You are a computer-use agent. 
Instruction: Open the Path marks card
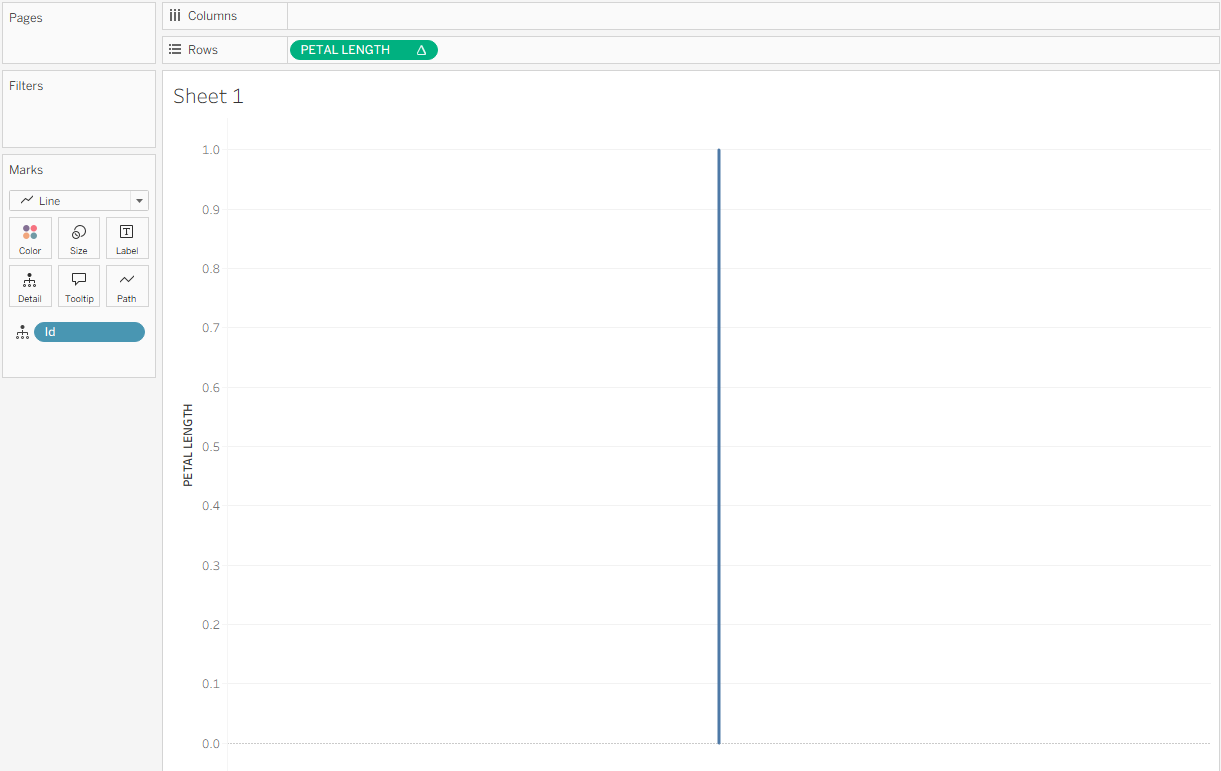click(127, 286)
